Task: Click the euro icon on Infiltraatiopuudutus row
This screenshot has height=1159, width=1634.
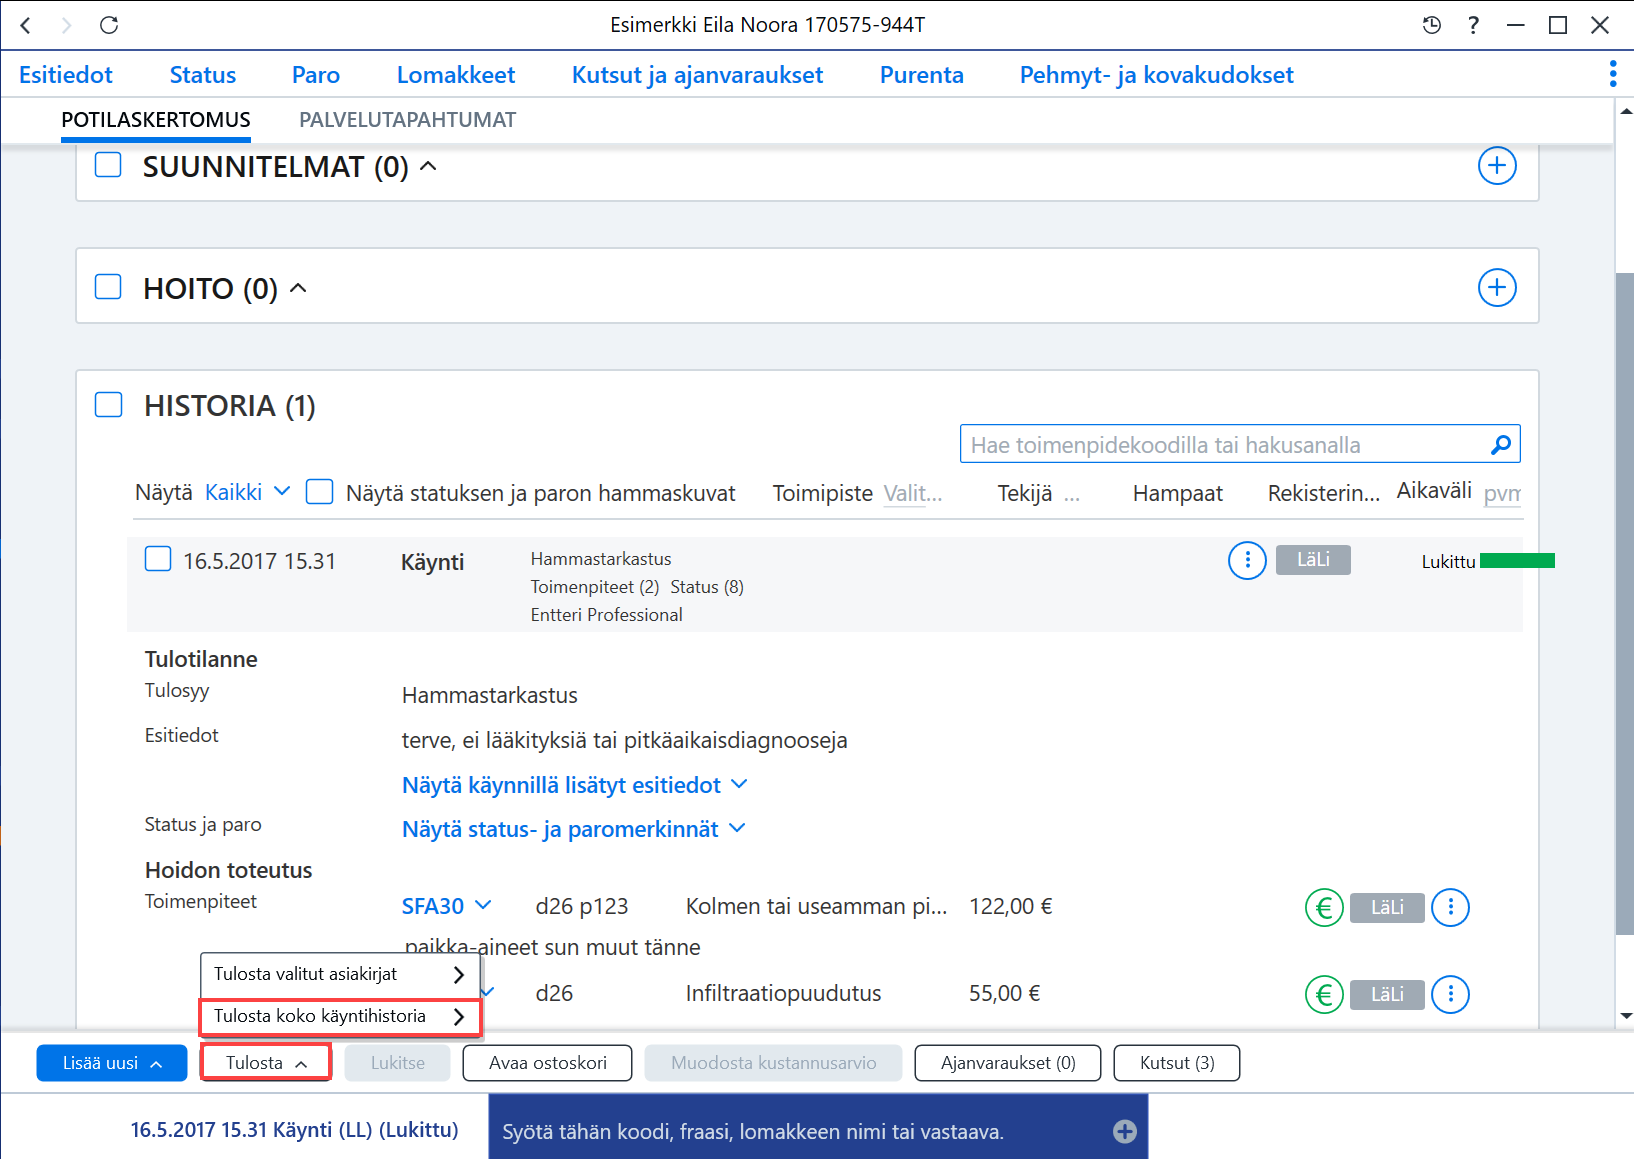Action: tap(1324, 994)
